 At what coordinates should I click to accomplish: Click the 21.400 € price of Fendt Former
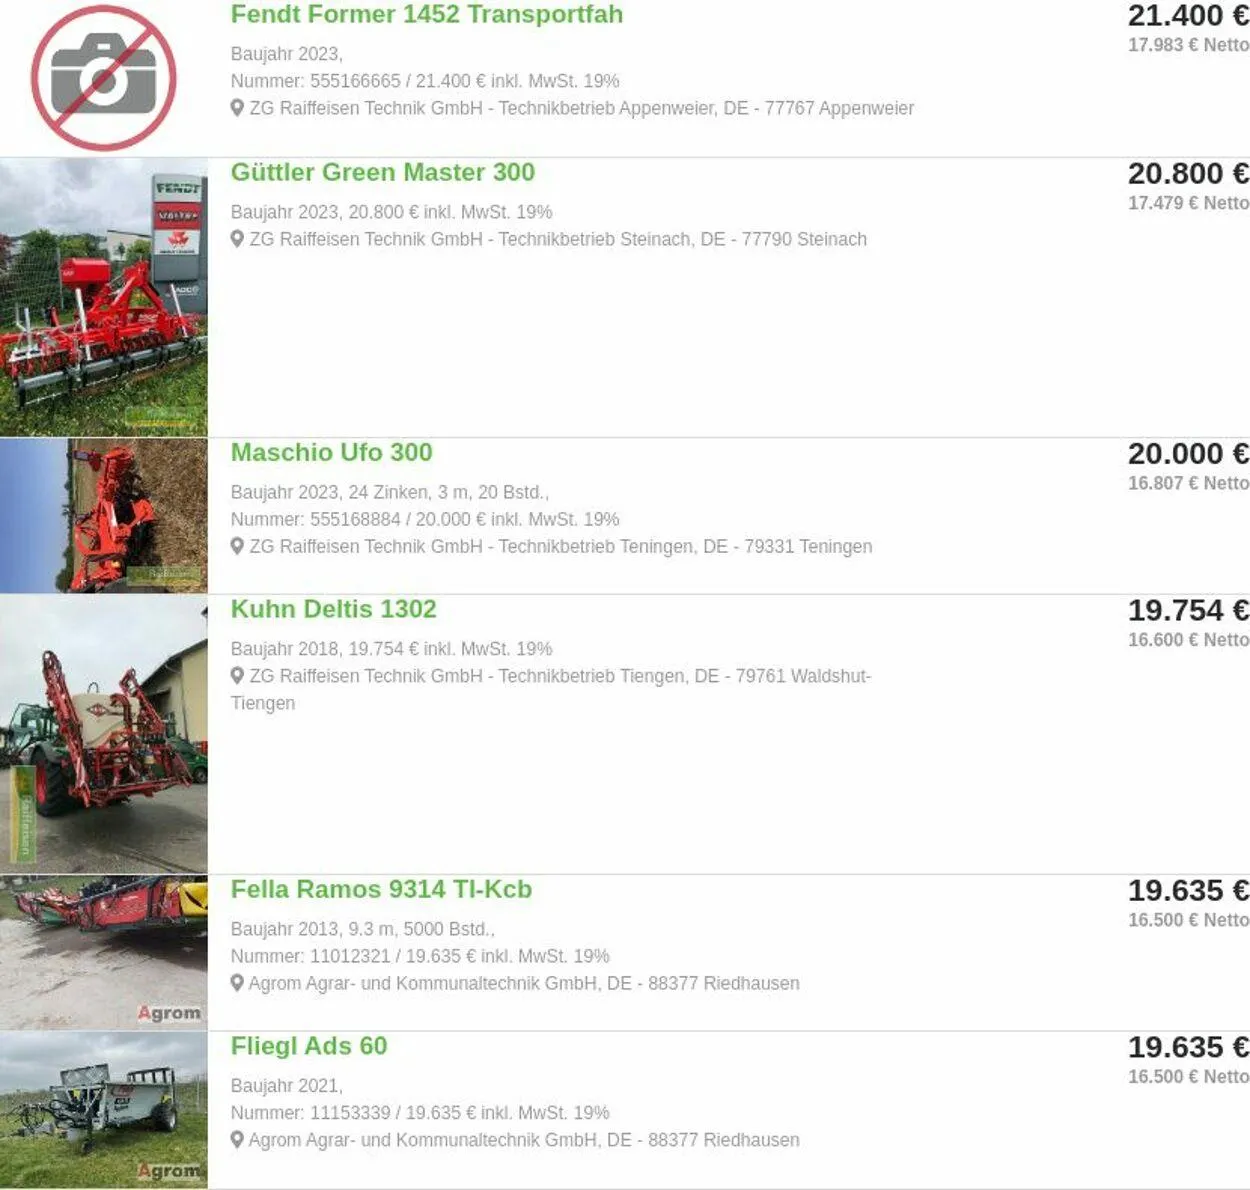1188,16
